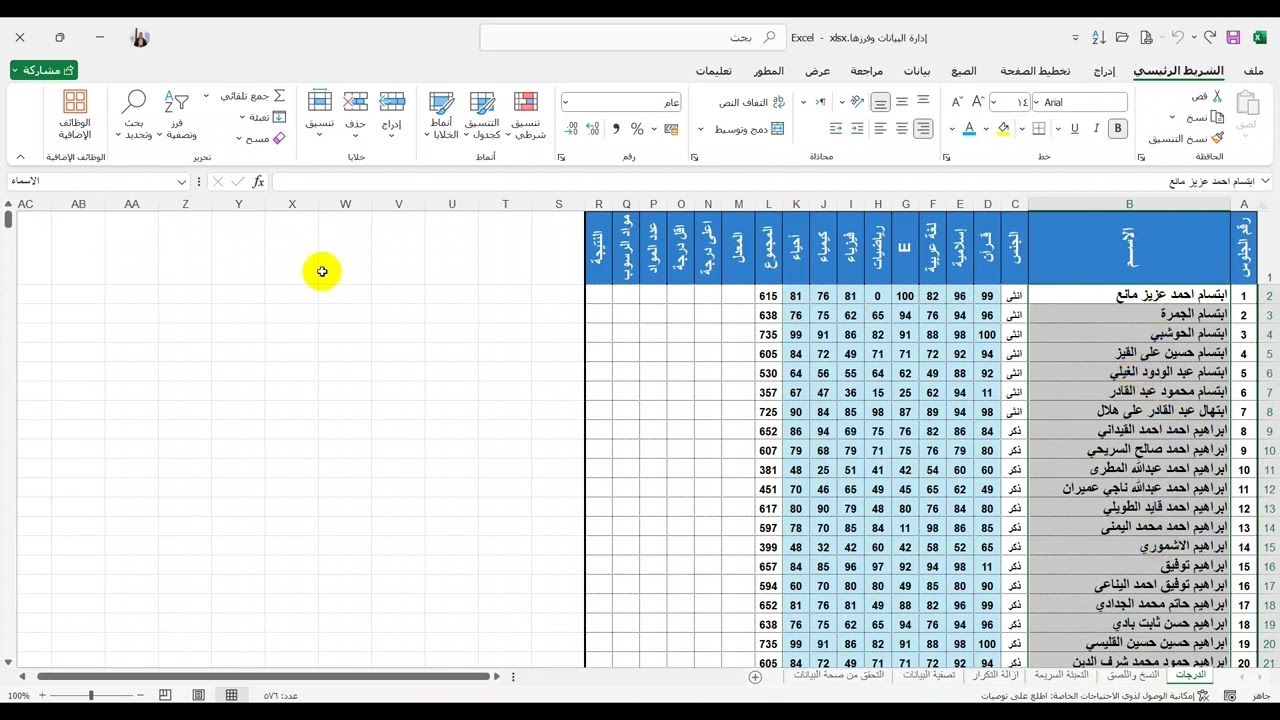
Task: Toggle Align Left horizontal alignment
Action: tap(880, 128)
